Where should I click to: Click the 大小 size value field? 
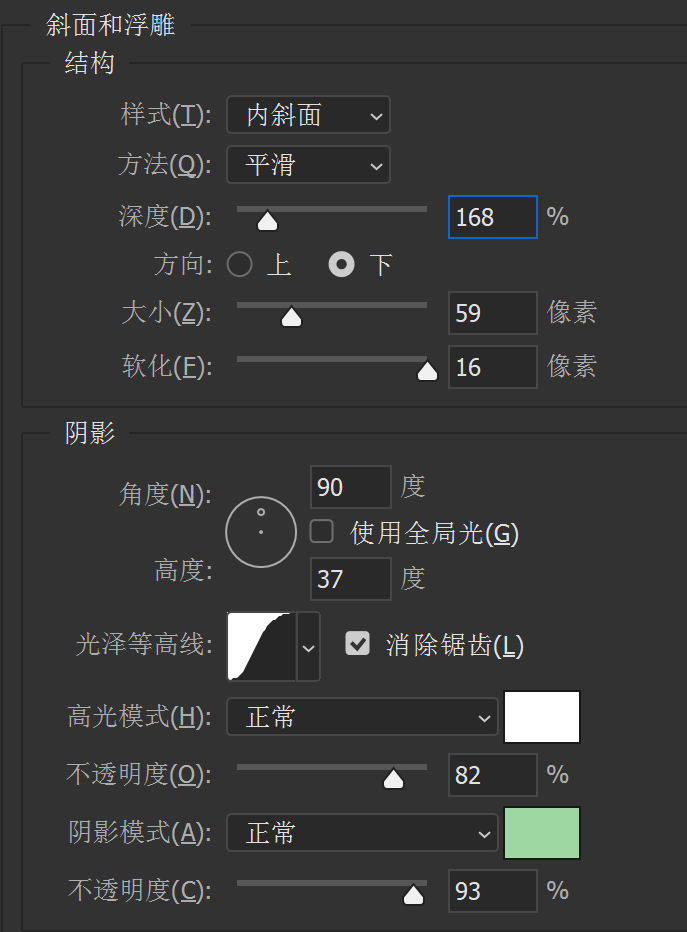492,313
